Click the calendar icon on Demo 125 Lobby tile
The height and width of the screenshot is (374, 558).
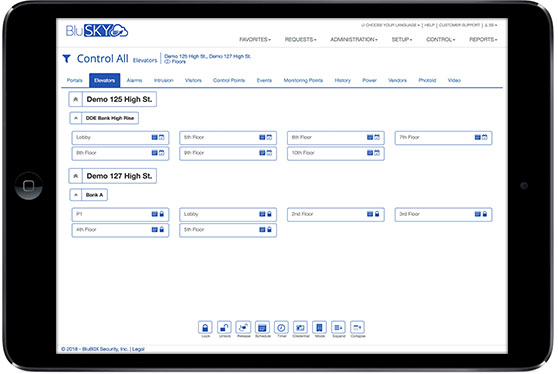click(x=162, y=137)
